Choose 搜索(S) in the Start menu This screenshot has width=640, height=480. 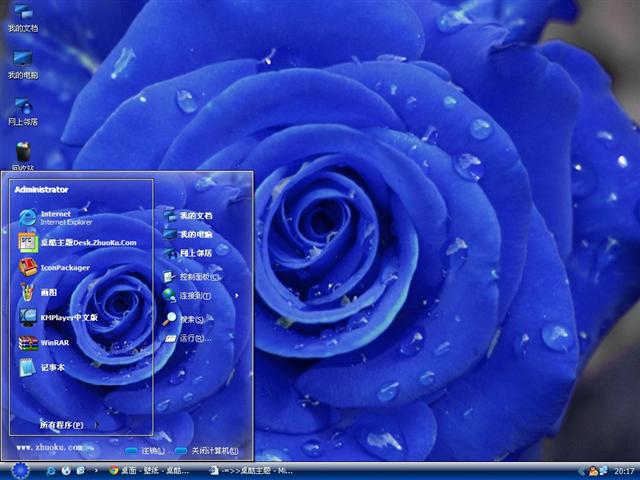190,319
